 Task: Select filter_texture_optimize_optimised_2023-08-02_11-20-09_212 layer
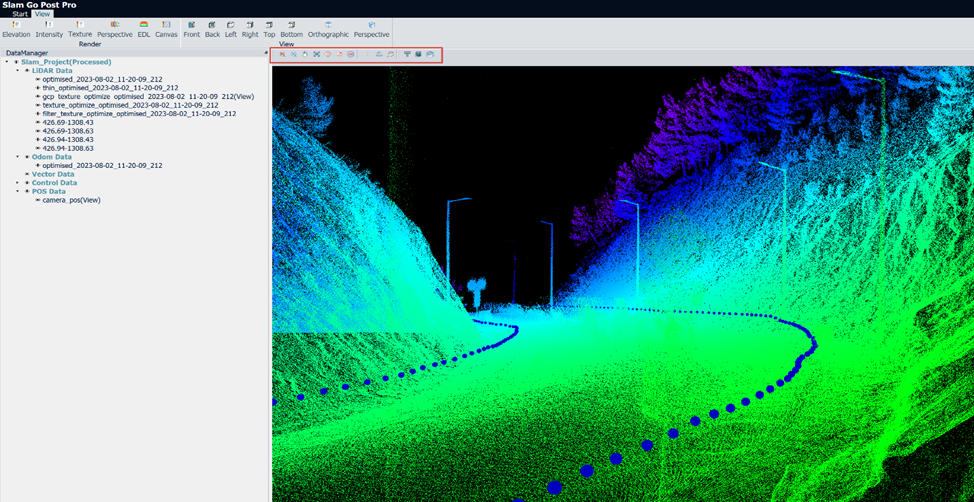(x=139, y=114)
